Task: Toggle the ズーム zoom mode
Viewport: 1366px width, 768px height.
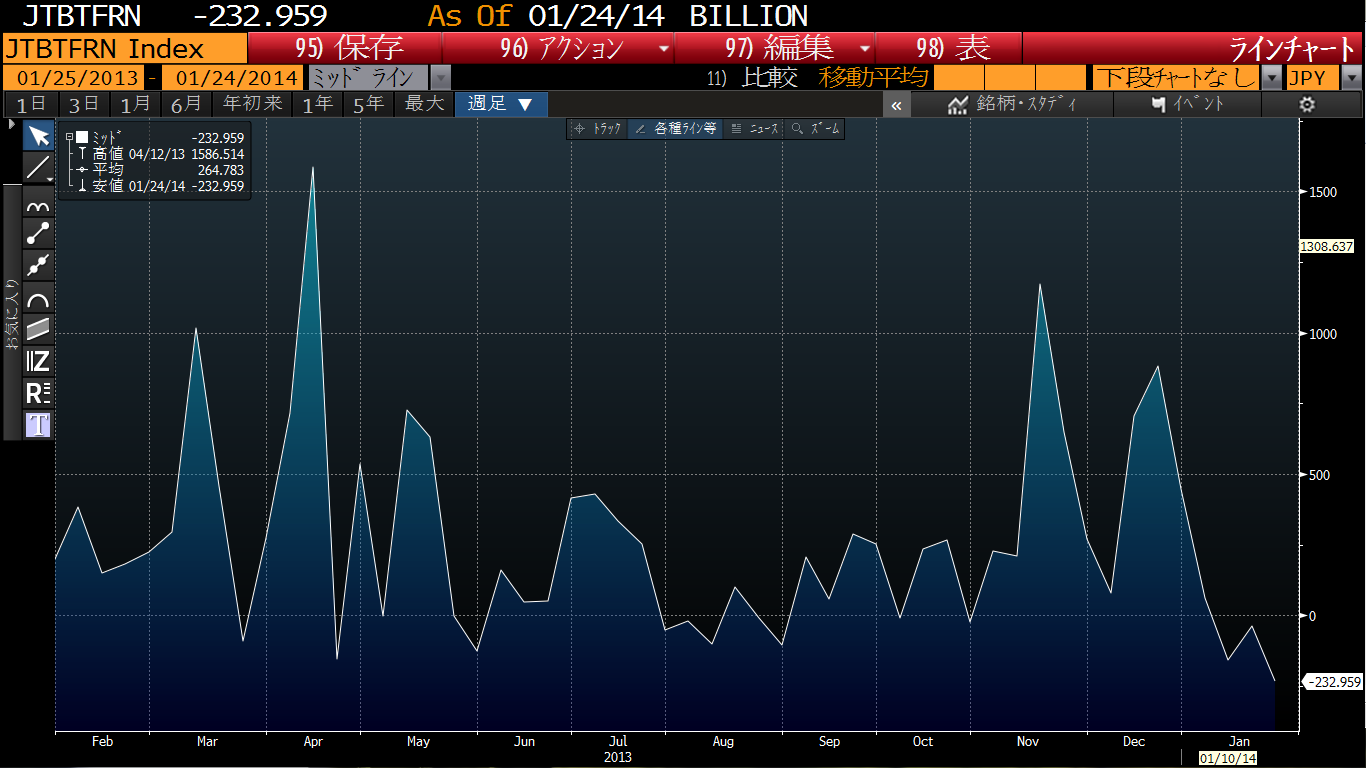Action: coord(815,129)
